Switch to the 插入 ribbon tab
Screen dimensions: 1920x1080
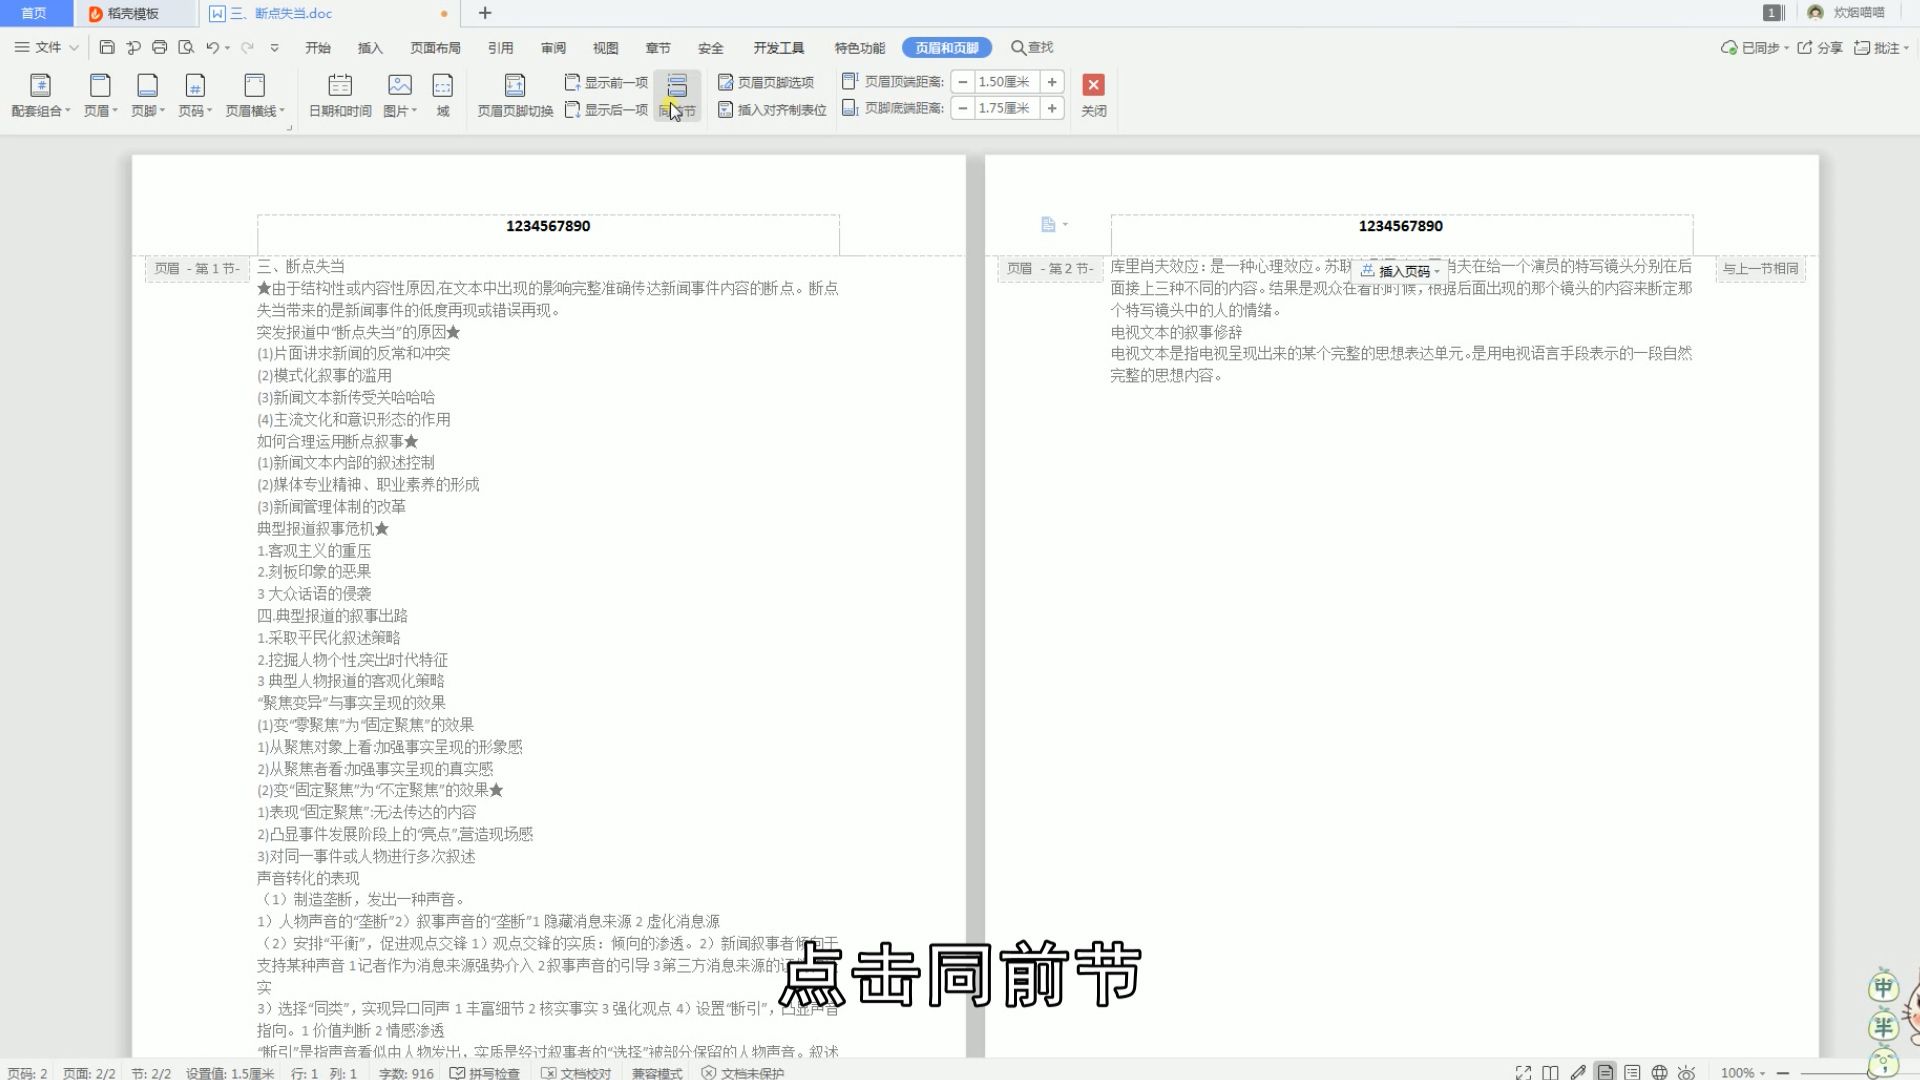[370, 47]
